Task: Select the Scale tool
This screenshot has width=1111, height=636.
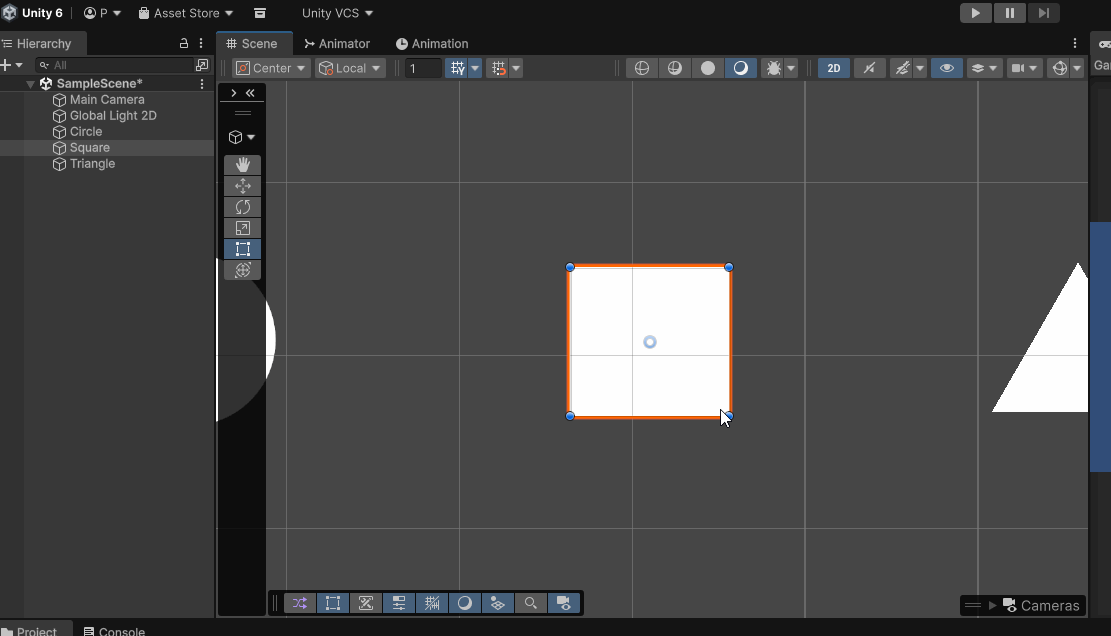Action: [x=242, y=228]
